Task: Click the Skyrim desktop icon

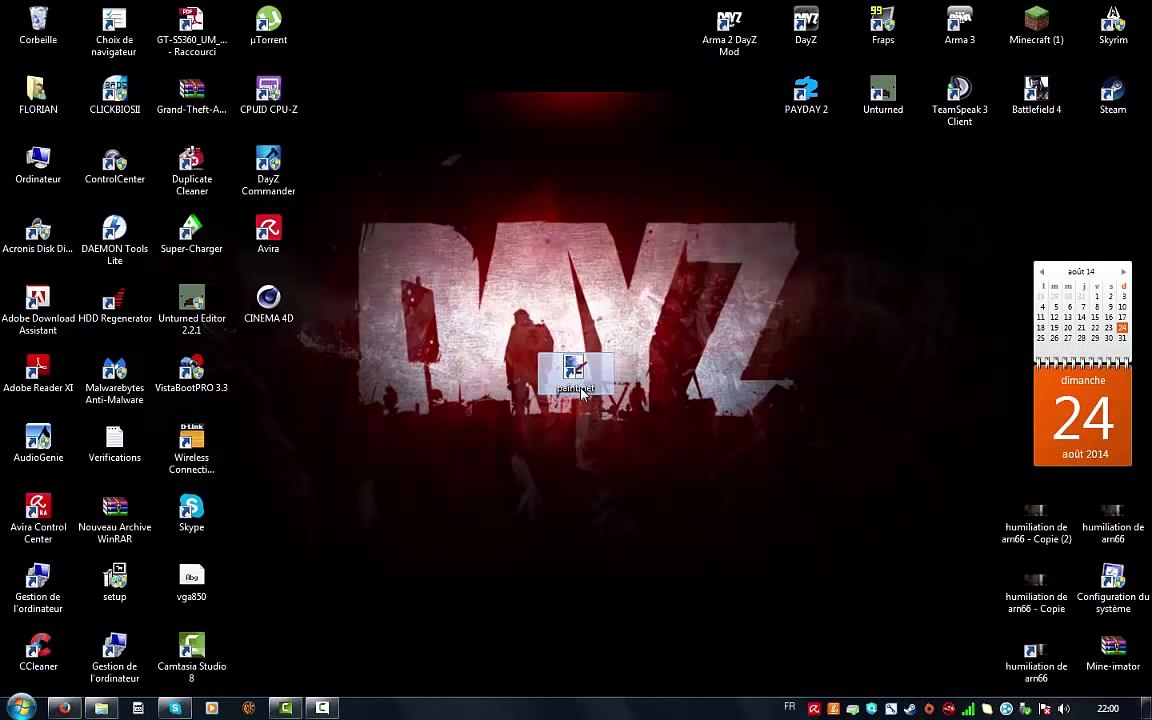Action: tap(1113, 26)
